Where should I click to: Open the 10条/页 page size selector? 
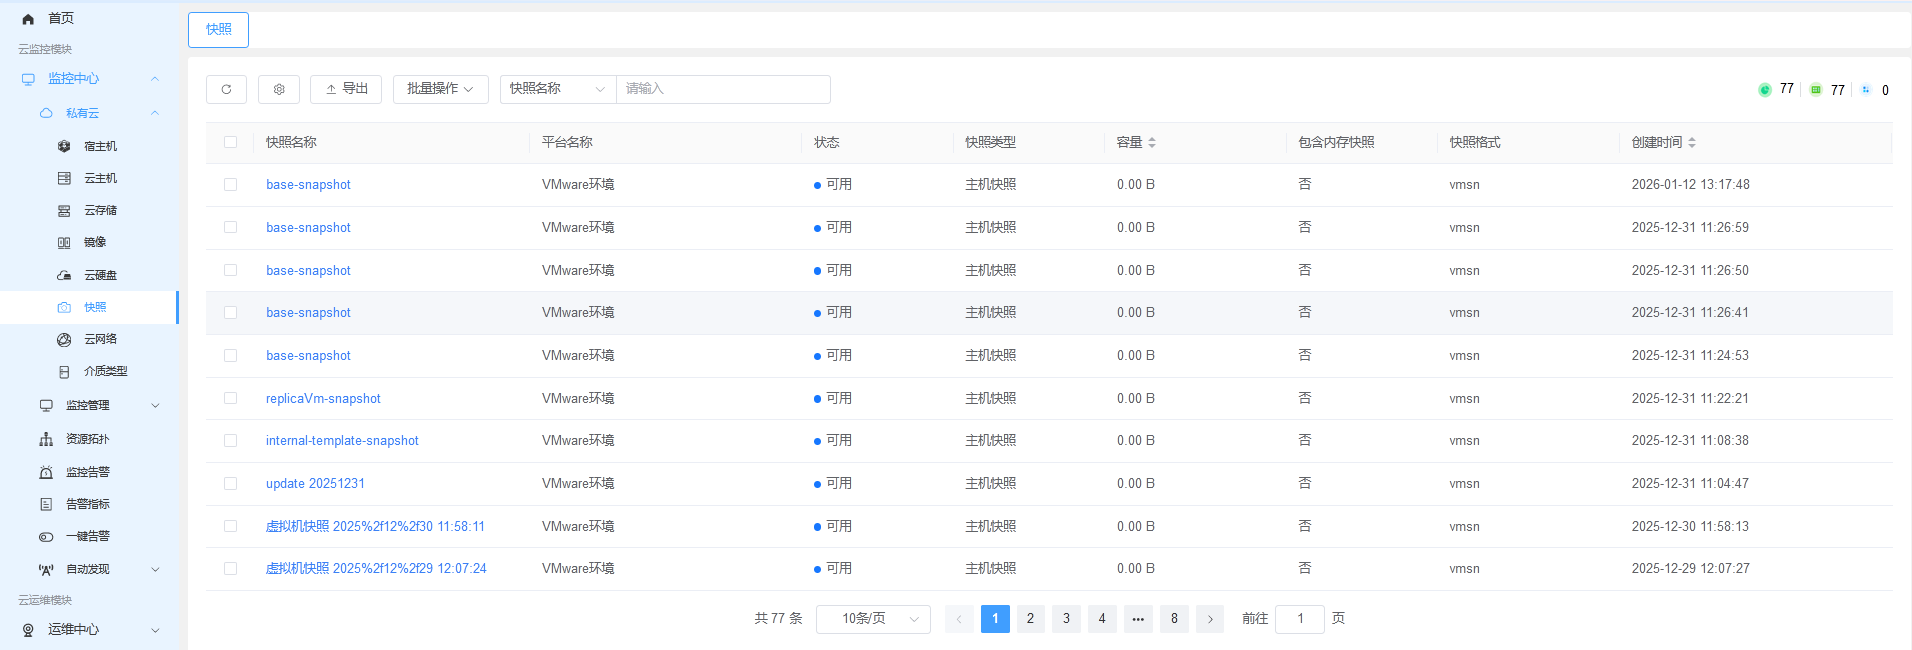click(x=873, y=619)
